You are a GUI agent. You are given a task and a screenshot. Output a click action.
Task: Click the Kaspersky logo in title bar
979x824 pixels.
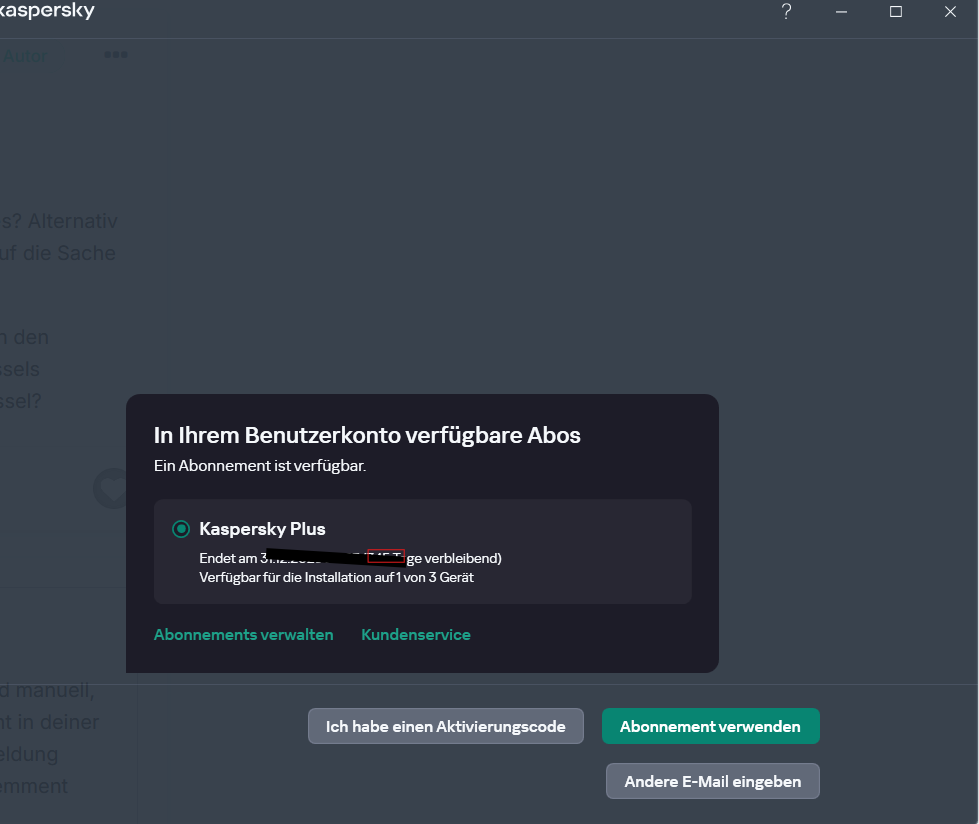[47, 11]
